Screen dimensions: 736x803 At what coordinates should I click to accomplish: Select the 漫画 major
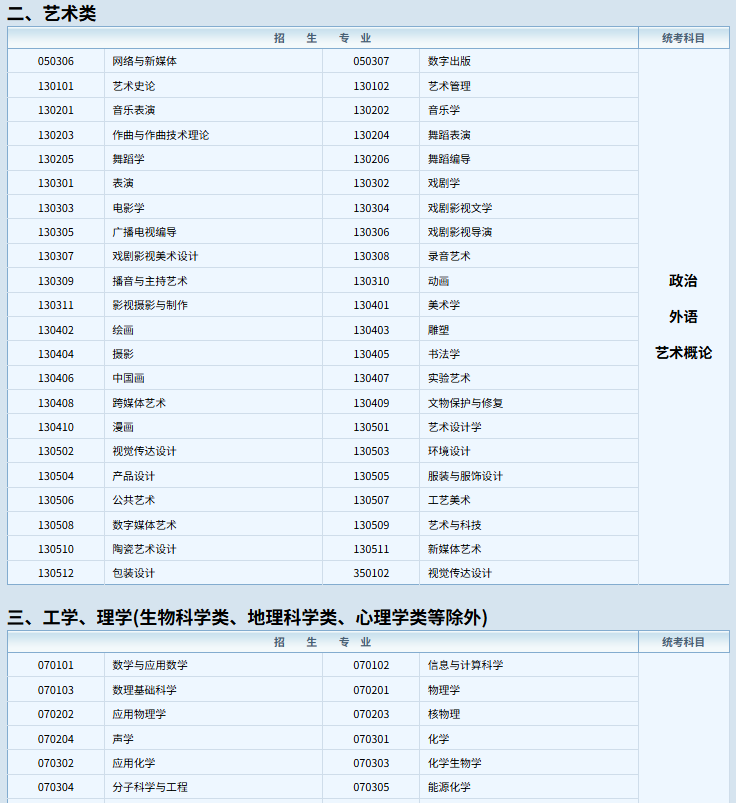coord(123,428)
